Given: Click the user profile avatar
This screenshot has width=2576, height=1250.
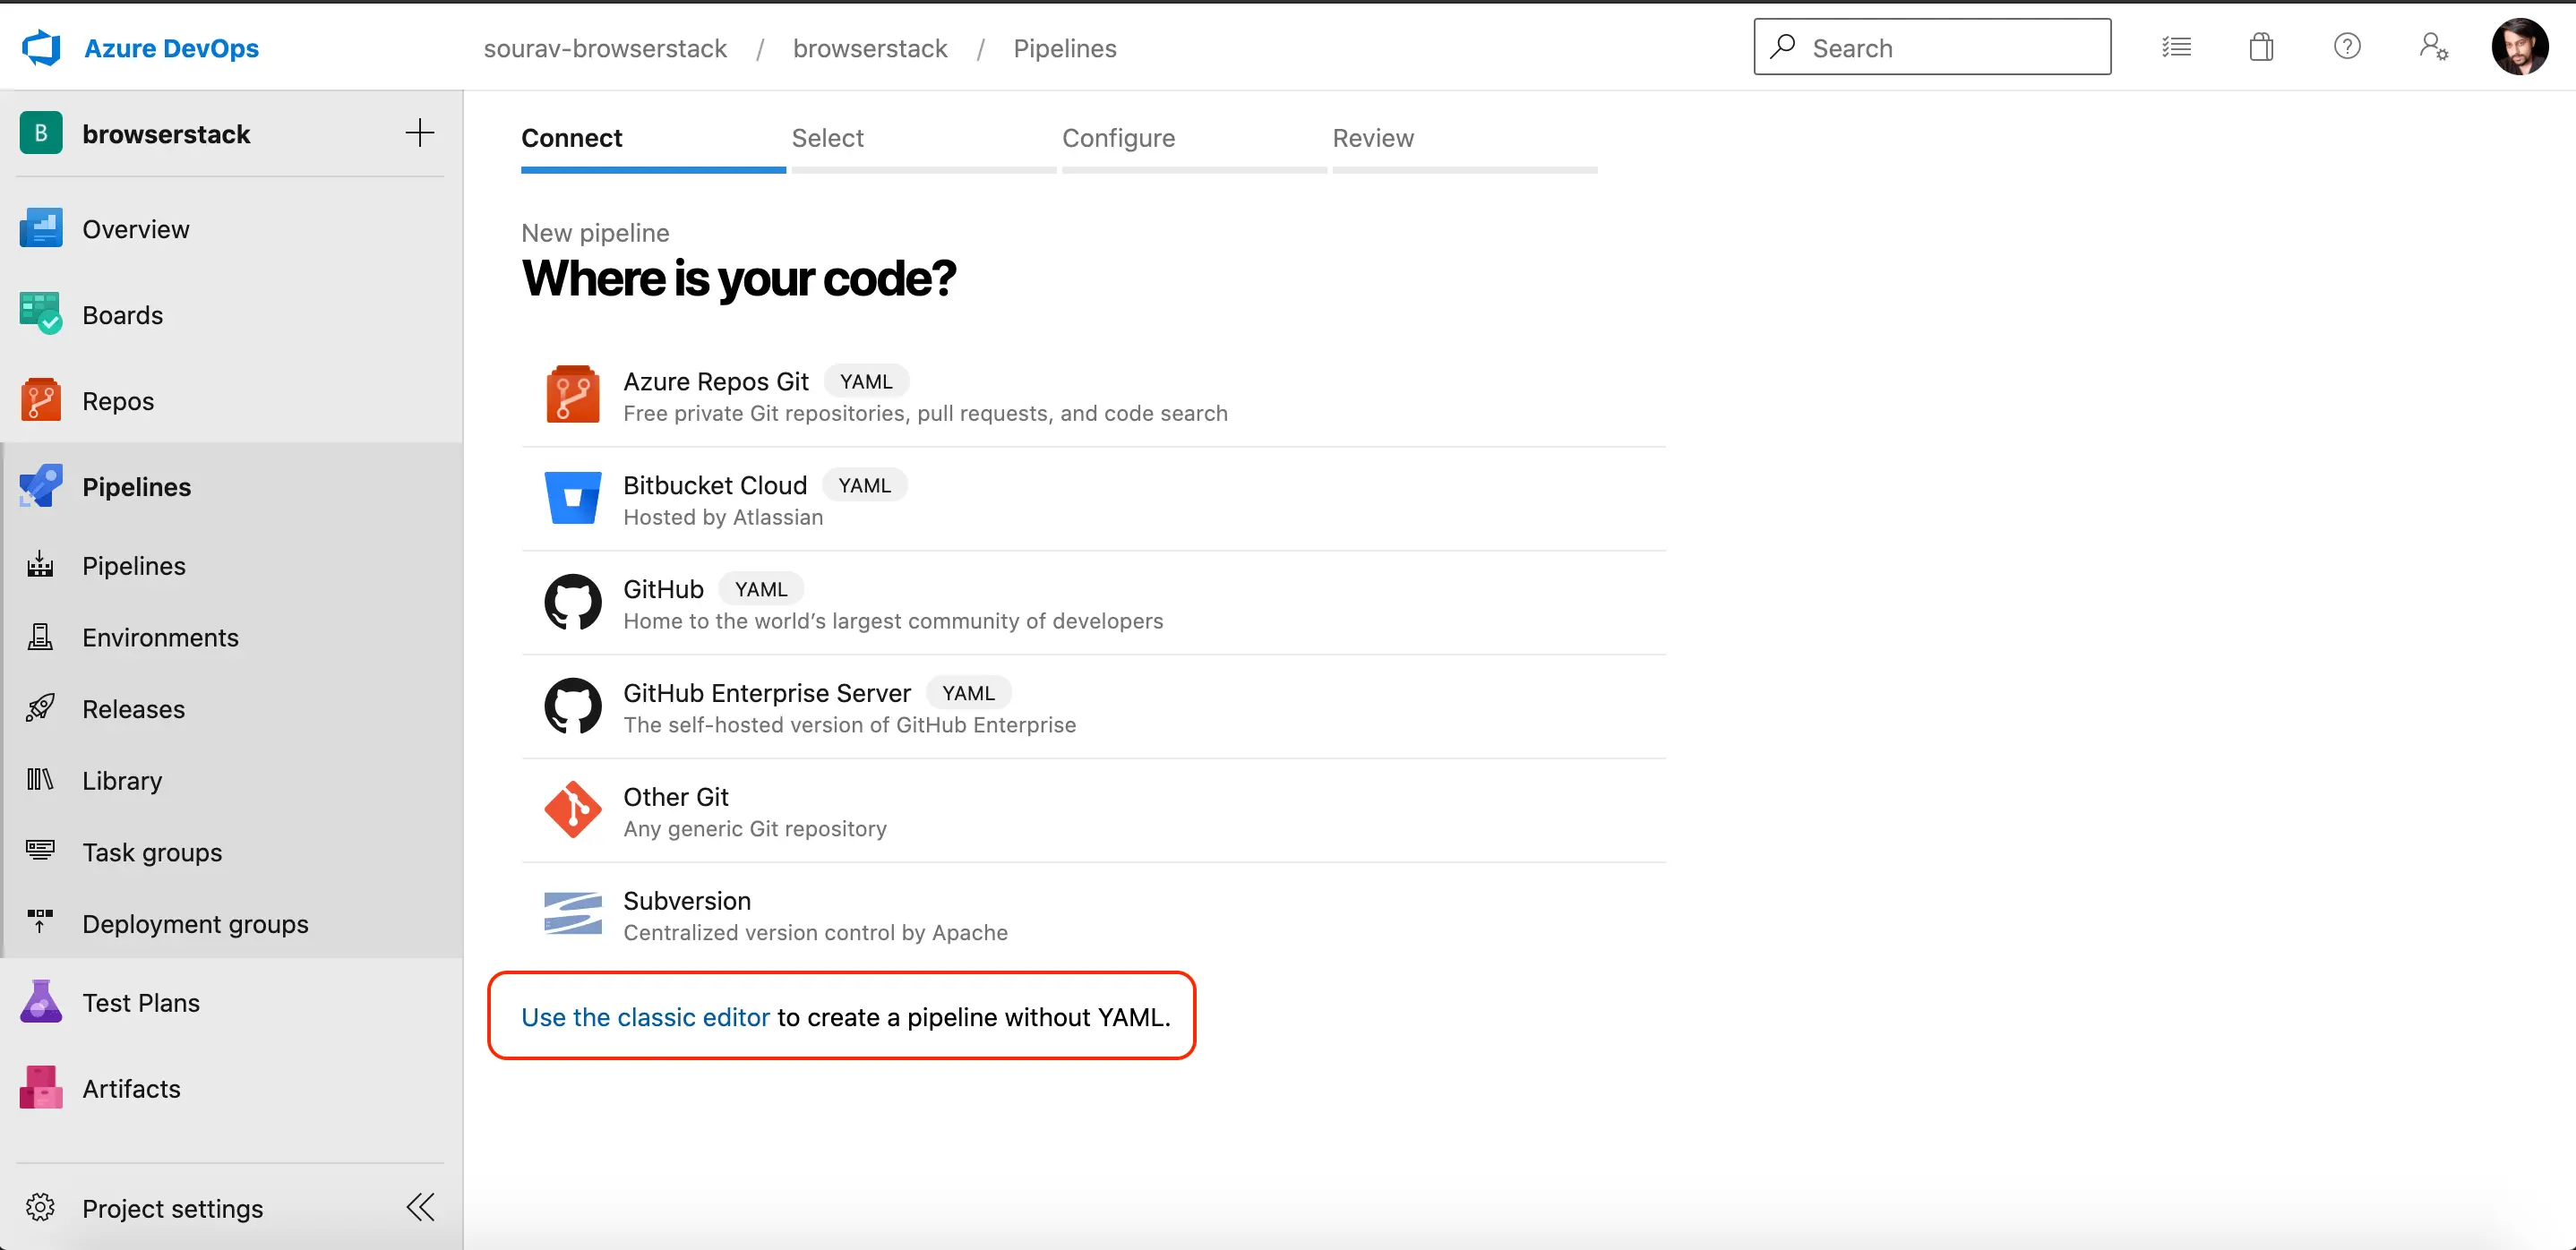Looking at the screenshot, I should (x=2518, y=47).
